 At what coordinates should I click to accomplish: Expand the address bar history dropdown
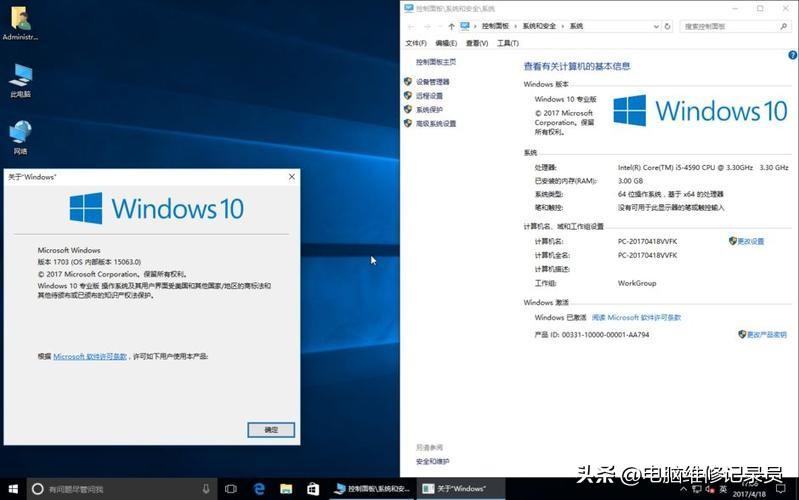click(656, 27)
